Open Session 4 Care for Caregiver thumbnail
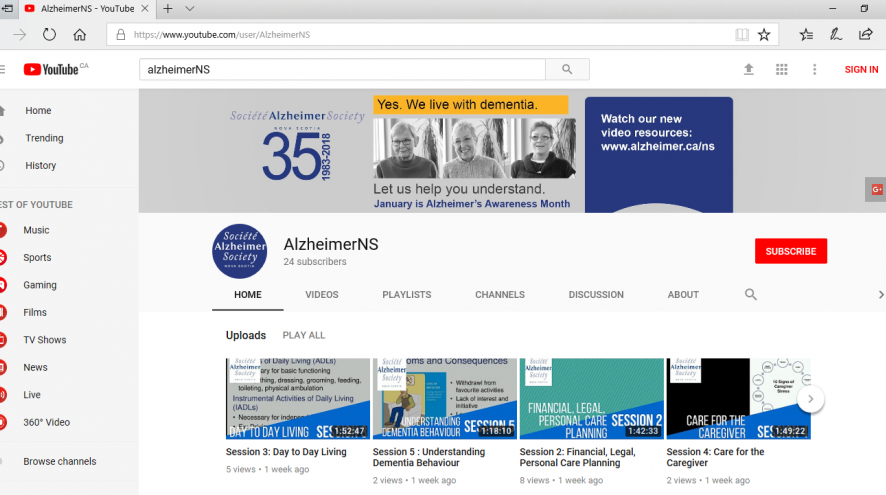The height and width of the screenshot is (495, 886). pos(739,398)
